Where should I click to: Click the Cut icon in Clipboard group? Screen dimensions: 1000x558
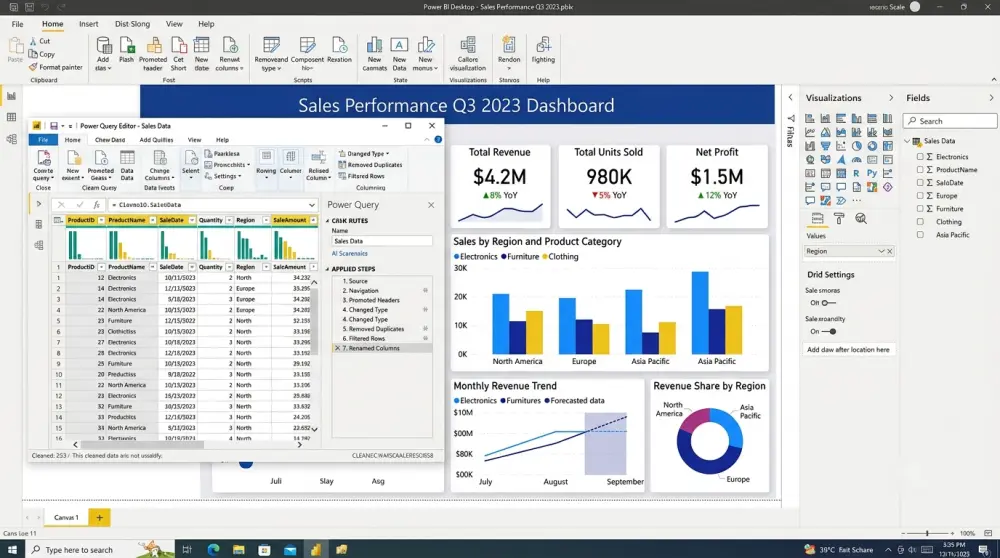33,41
